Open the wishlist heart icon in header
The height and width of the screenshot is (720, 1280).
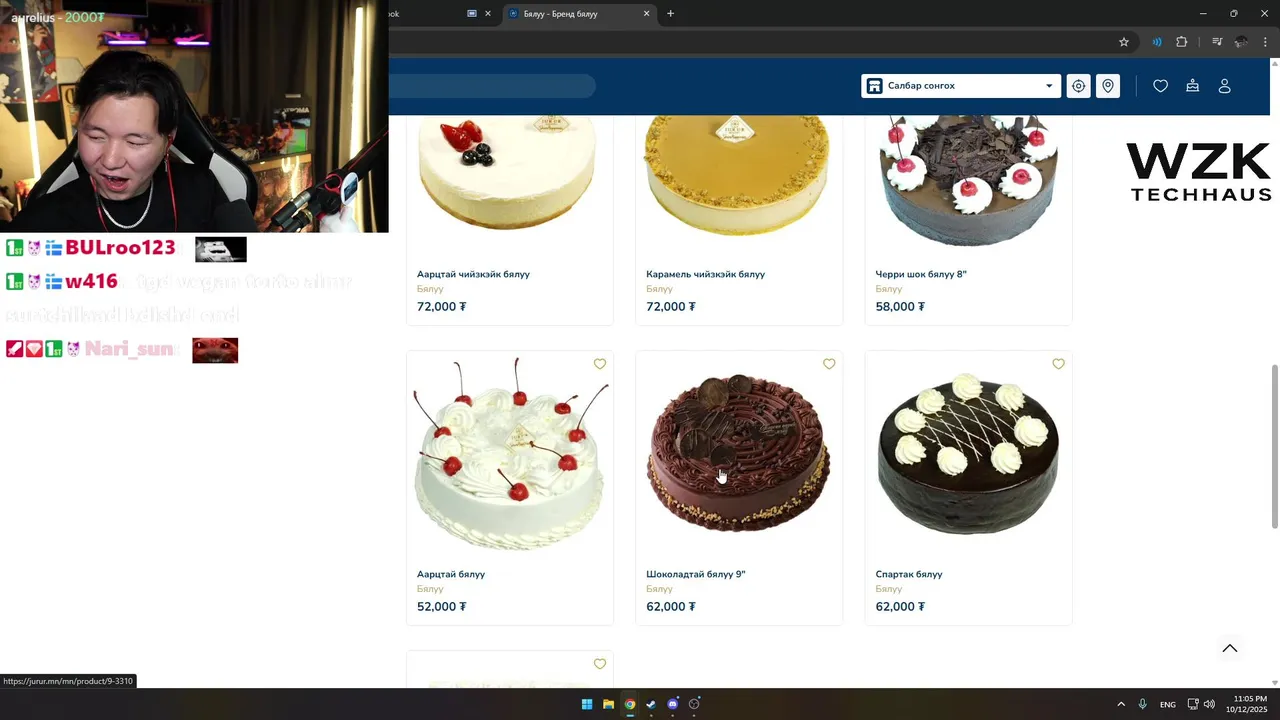click(1160, 86)
